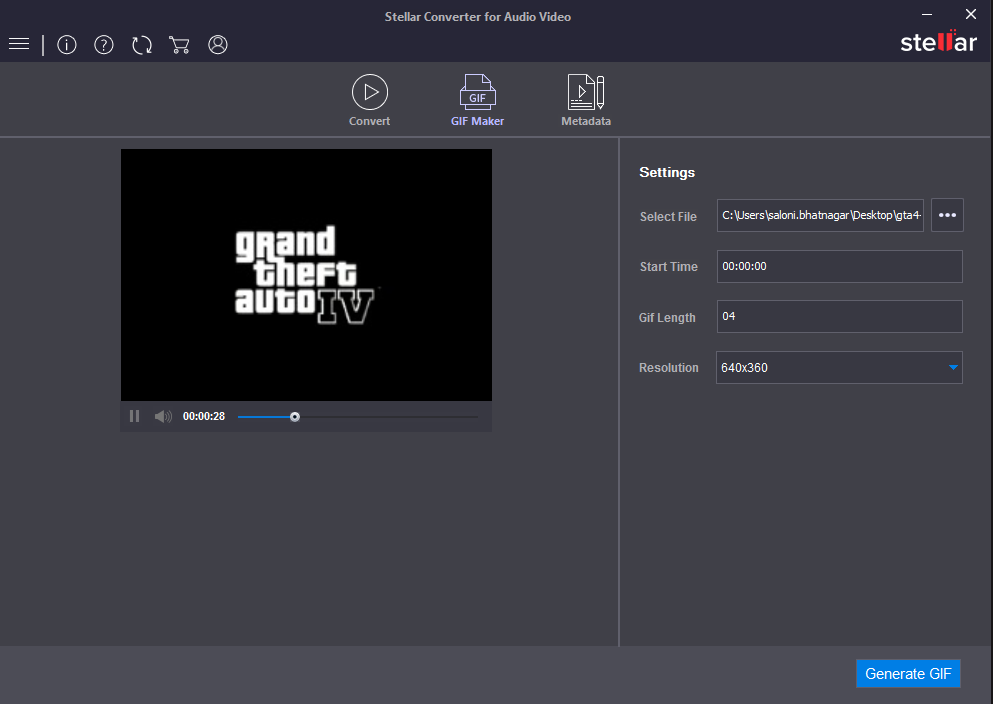Click the 00:00:28 playback time
The width and height of the screenshot is (993, 704).
[204, 416]
